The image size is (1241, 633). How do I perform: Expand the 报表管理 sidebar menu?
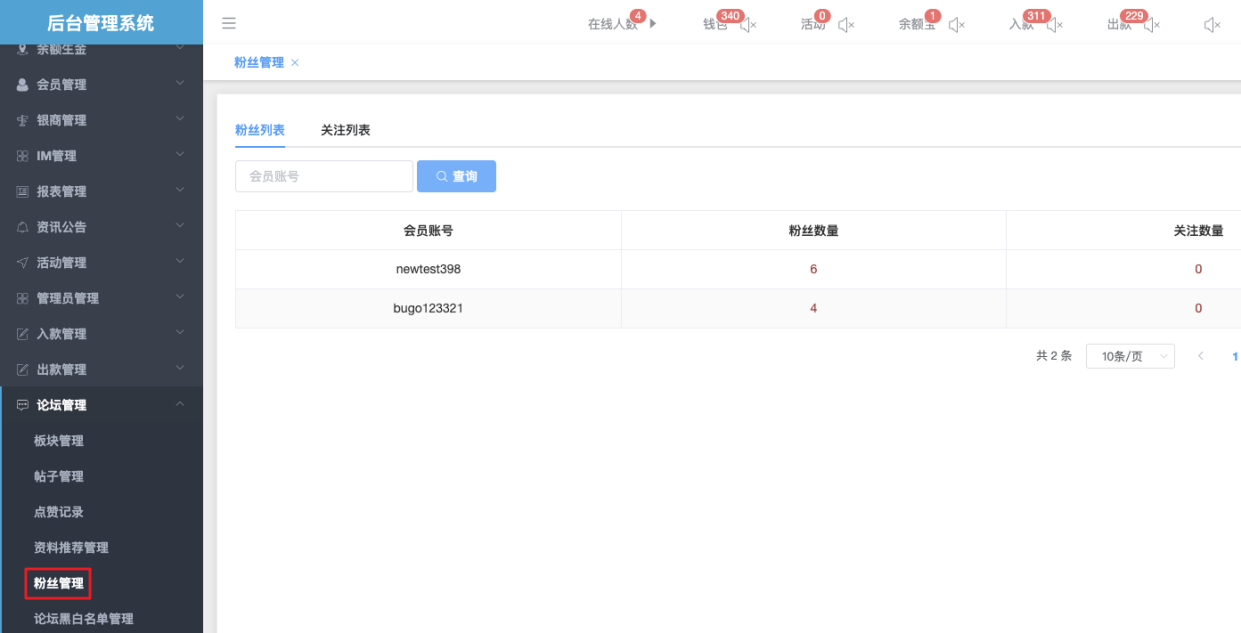[100, 191]
